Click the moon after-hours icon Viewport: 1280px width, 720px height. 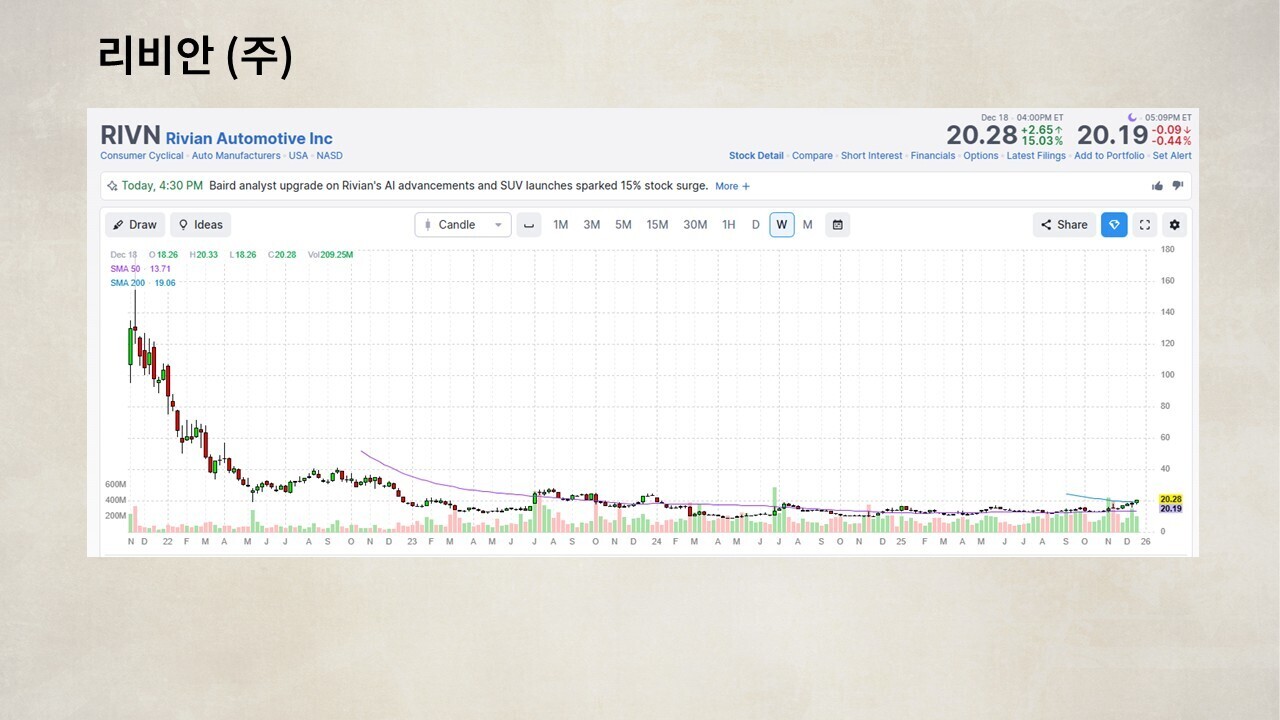coord(1132,117)
